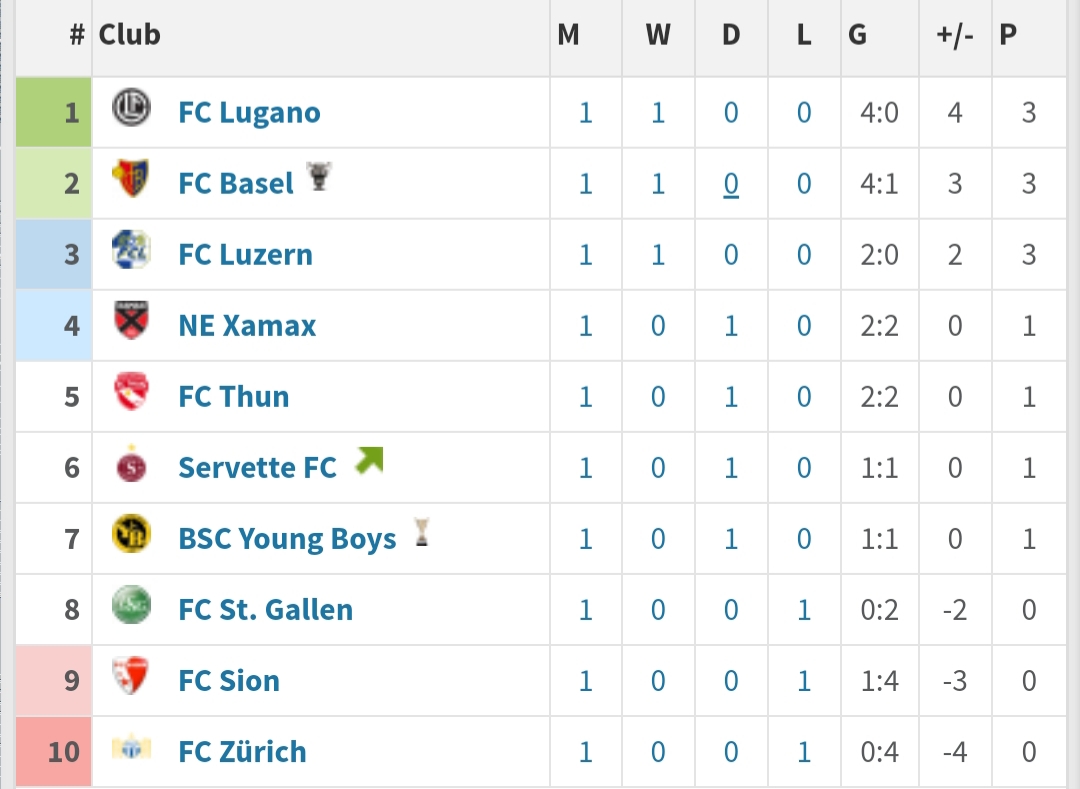Open the FC Lugano club link
The image size is (1080, 789).
tap(249, 113)
